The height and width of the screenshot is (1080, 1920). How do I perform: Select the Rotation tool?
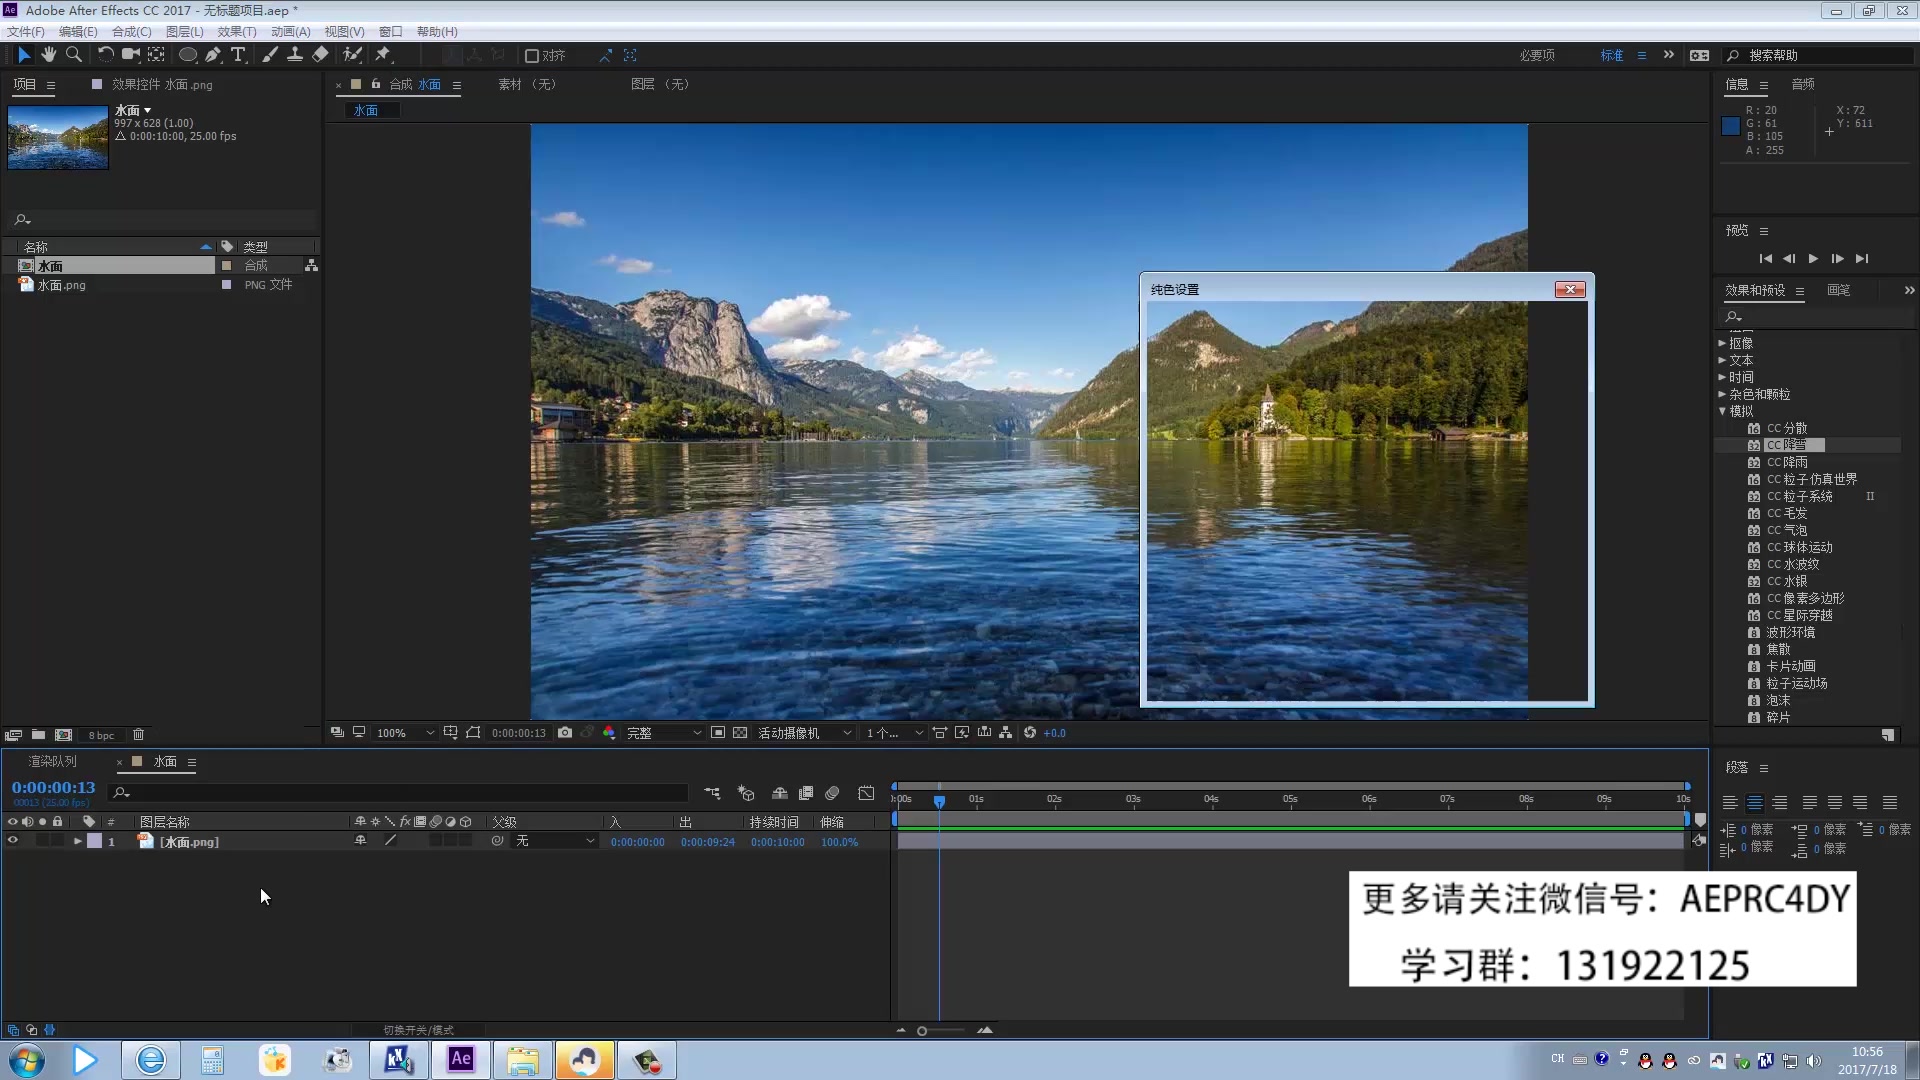click(104, 55)
